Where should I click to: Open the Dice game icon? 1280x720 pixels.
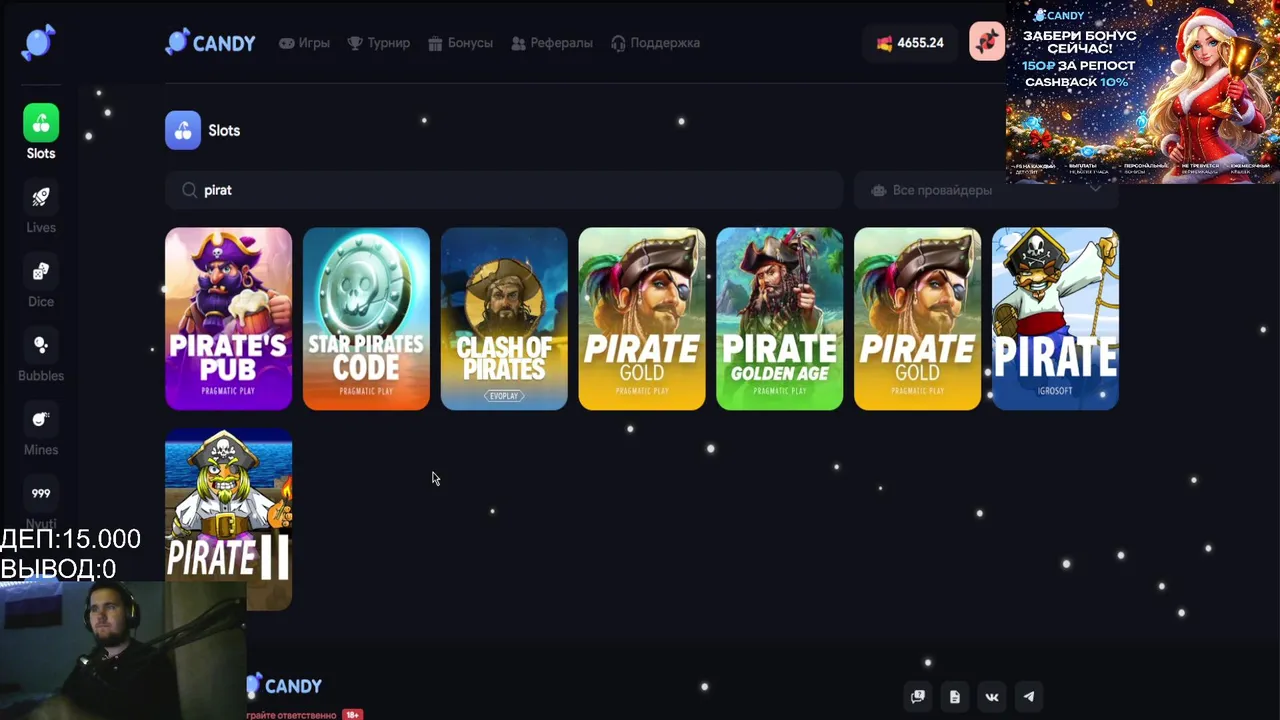(x=41, y=271)
